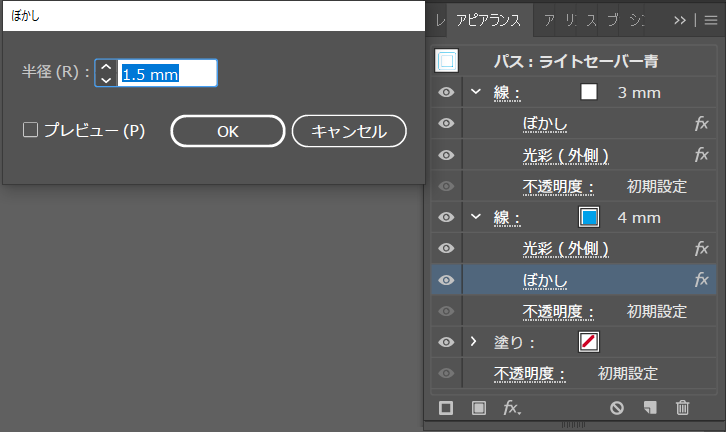Switch to the truncated ア panel tab

tap(549, 20)
